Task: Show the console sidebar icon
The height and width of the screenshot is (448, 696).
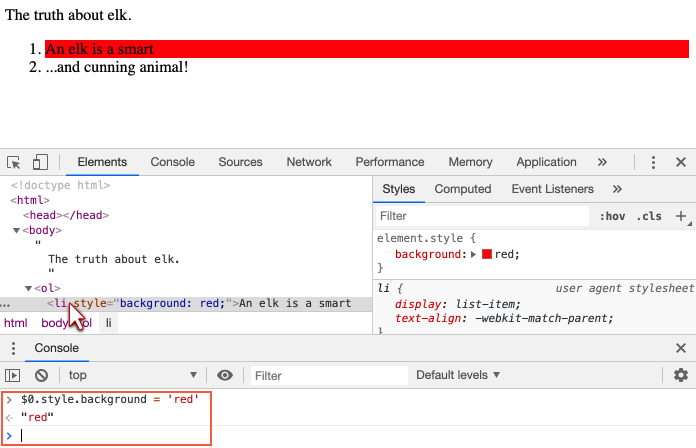Action: point(13,375)
